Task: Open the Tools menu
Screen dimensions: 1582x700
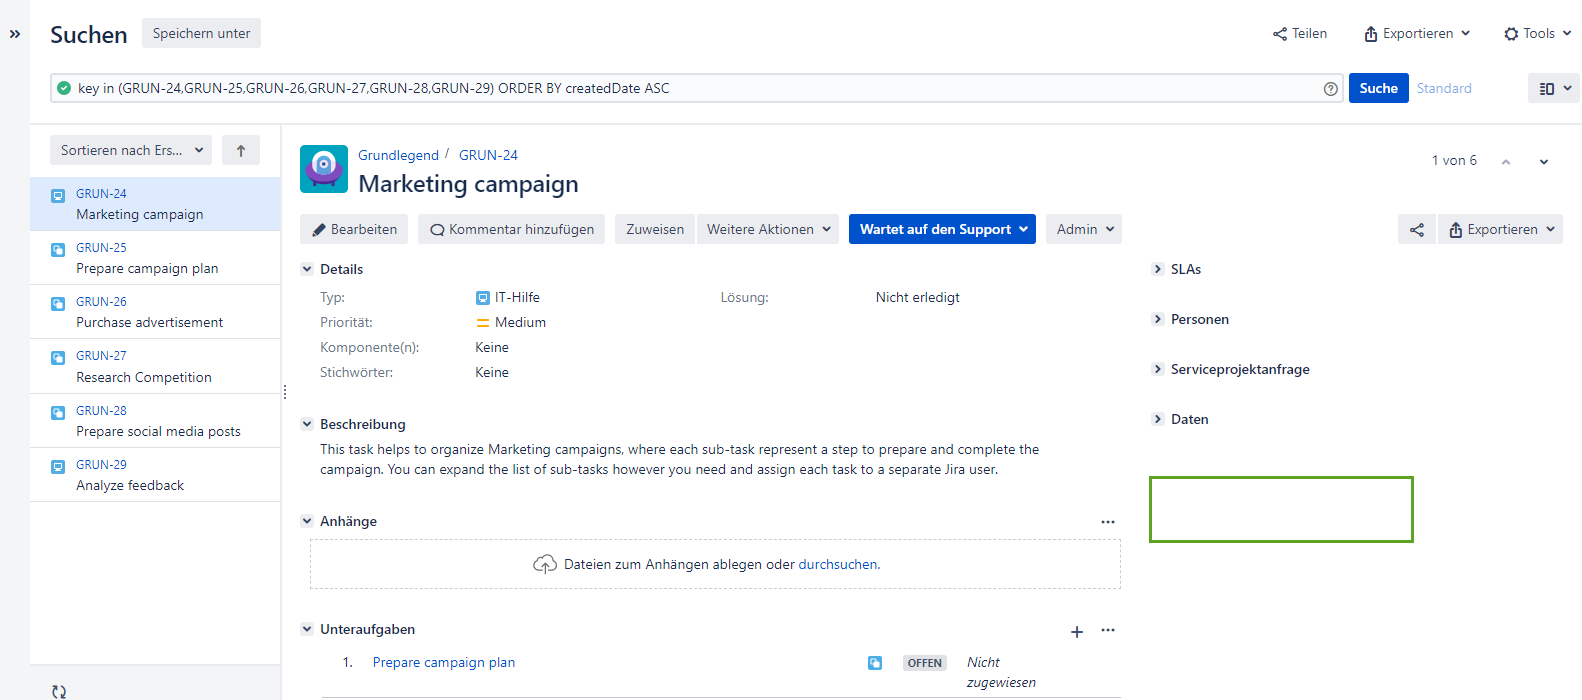Action: [1537, 34]
